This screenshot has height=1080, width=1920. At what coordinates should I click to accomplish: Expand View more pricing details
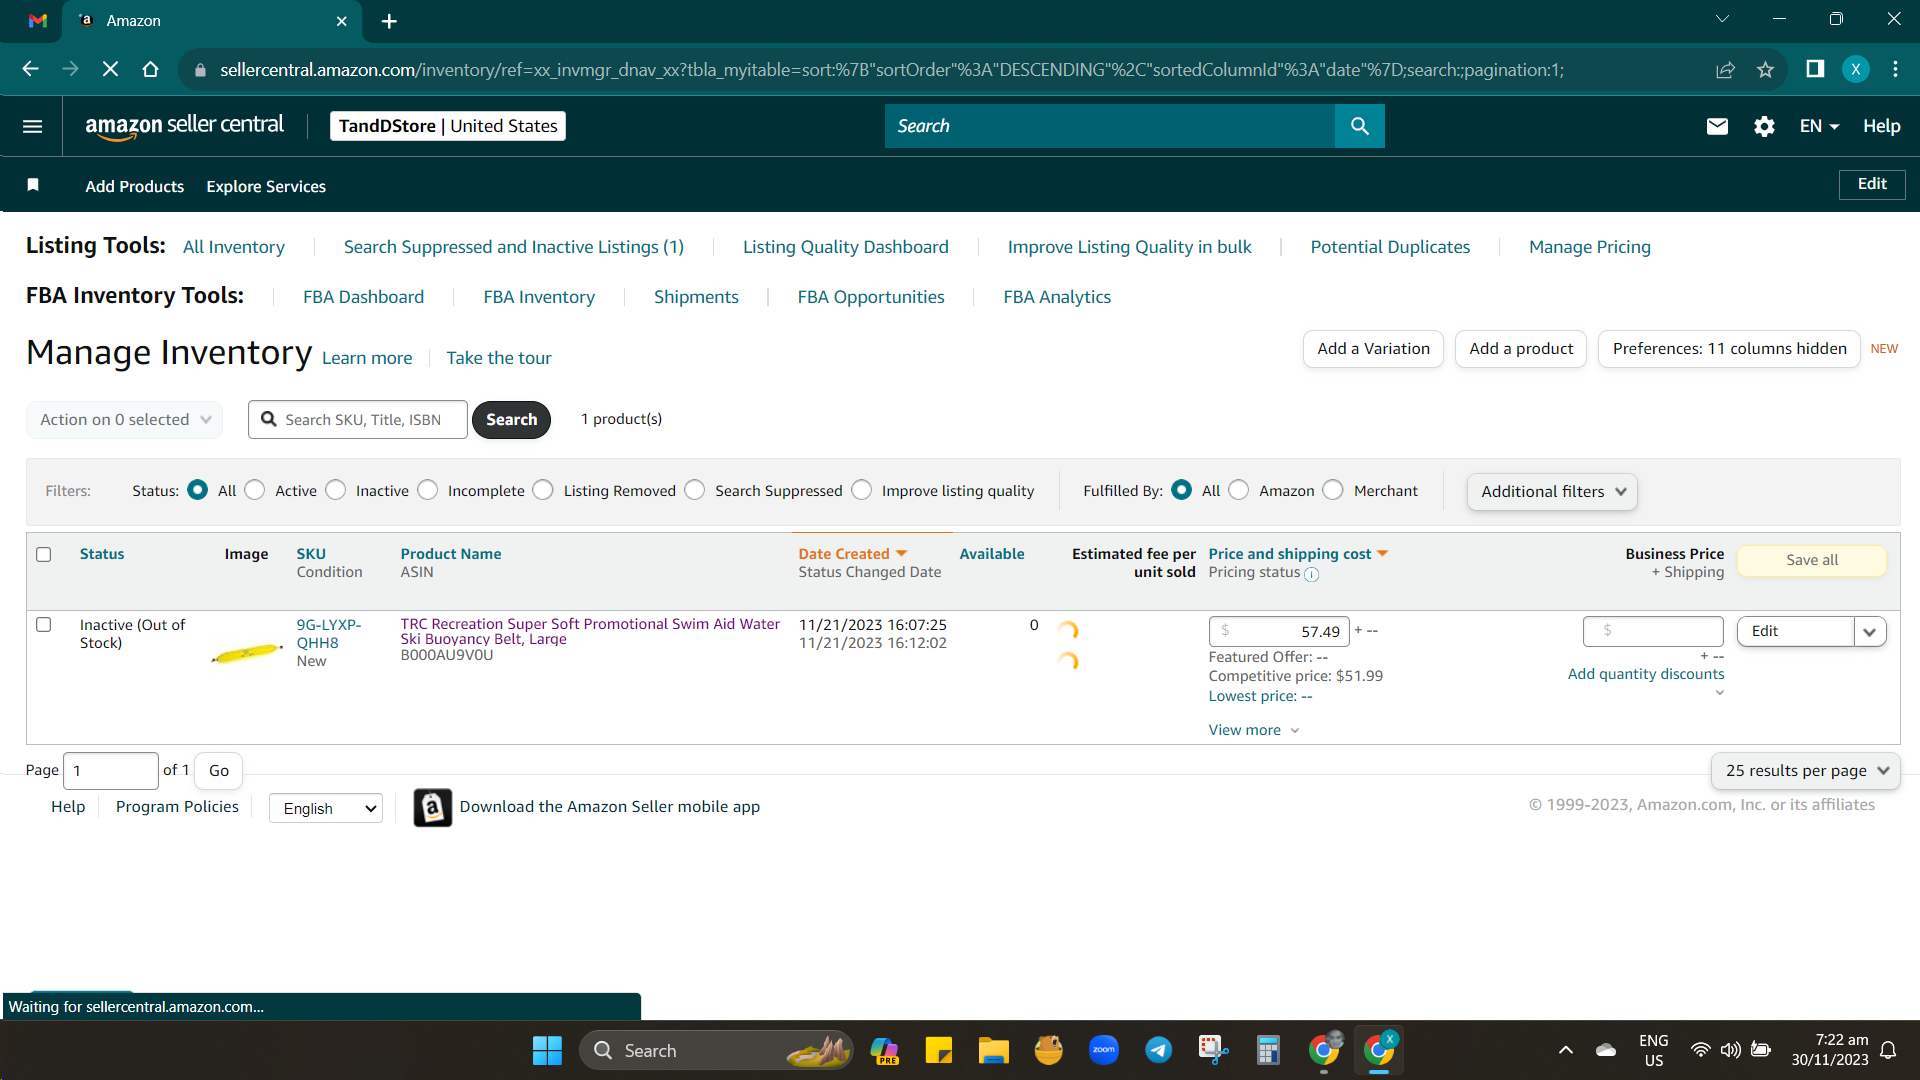tap(1254, 730)
